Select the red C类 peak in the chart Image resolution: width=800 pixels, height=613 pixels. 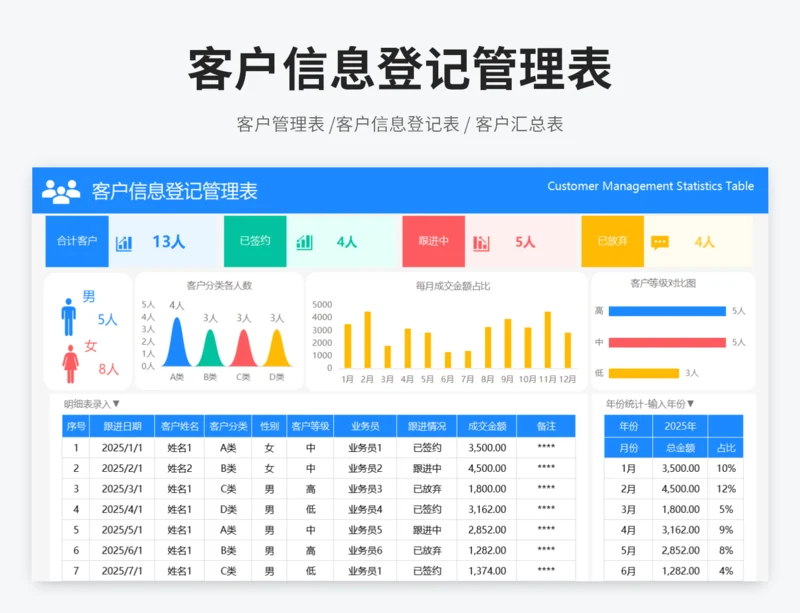(x=243, y=348)
